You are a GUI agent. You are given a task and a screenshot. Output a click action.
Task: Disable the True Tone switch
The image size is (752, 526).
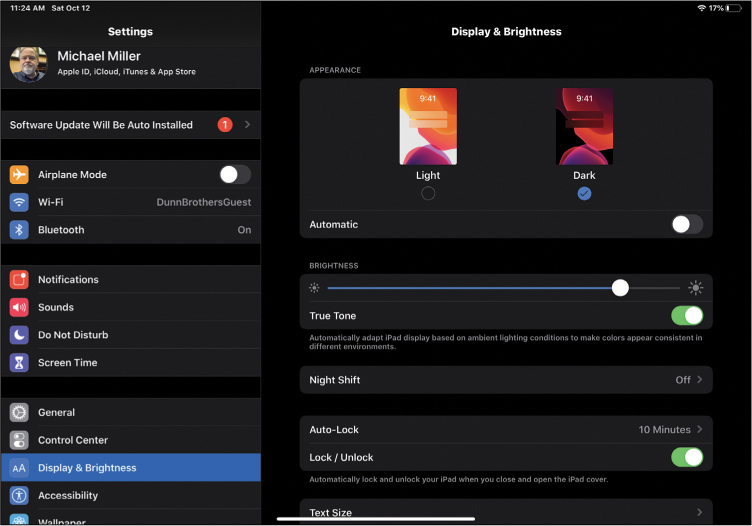tap(687, 316)
